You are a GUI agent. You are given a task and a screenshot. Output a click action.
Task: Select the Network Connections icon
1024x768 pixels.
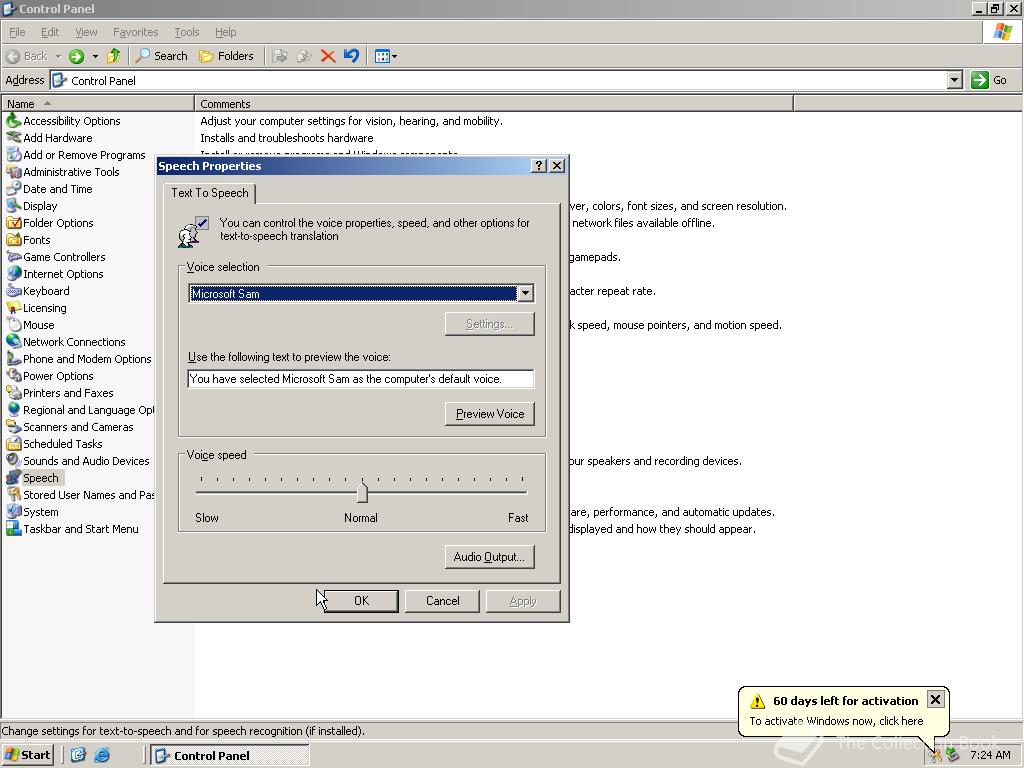[x=14, y=342]
